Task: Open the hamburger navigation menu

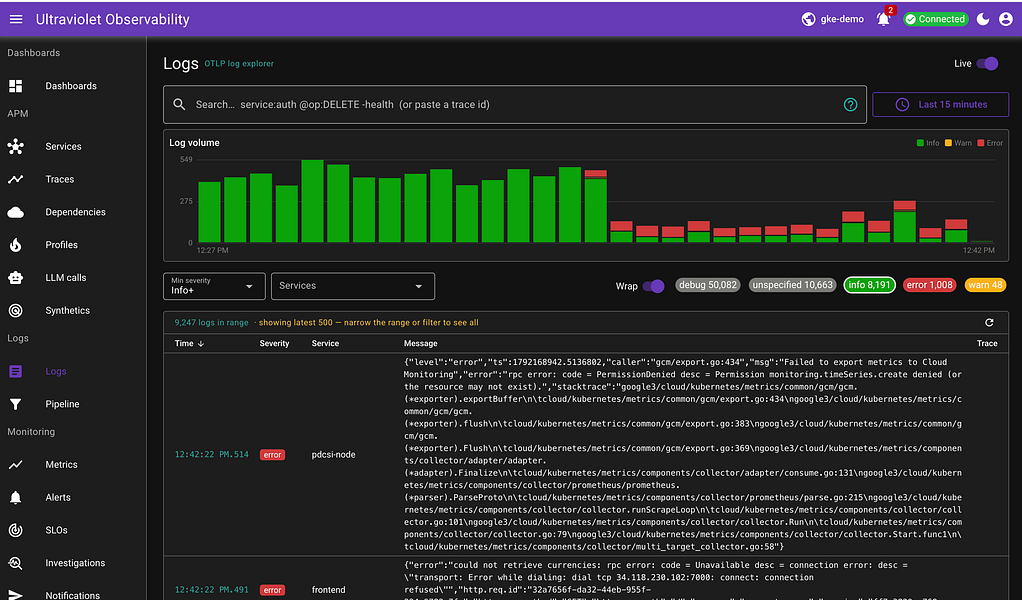Action: (16, 20)
